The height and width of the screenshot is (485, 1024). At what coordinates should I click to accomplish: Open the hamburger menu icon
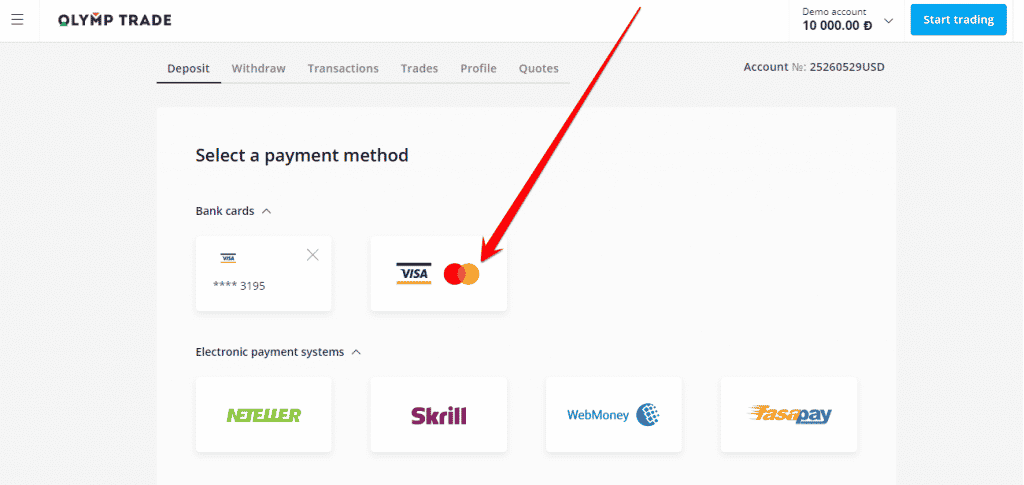(18, 20)
